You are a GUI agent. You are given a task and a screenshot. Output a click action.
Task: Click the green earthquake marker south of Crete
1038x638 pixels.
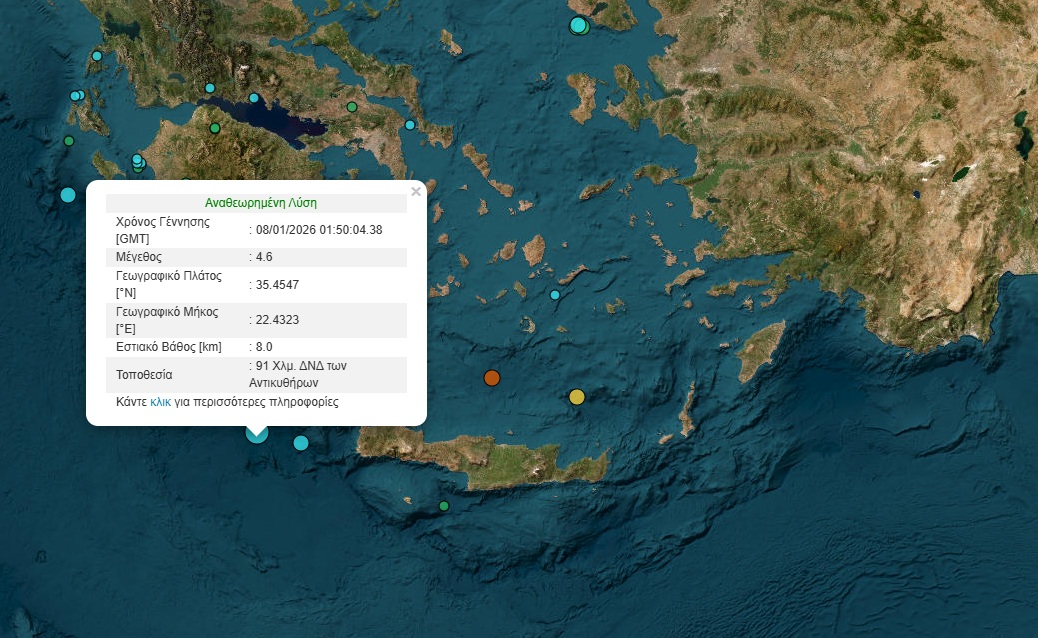(x=444, y=506)
